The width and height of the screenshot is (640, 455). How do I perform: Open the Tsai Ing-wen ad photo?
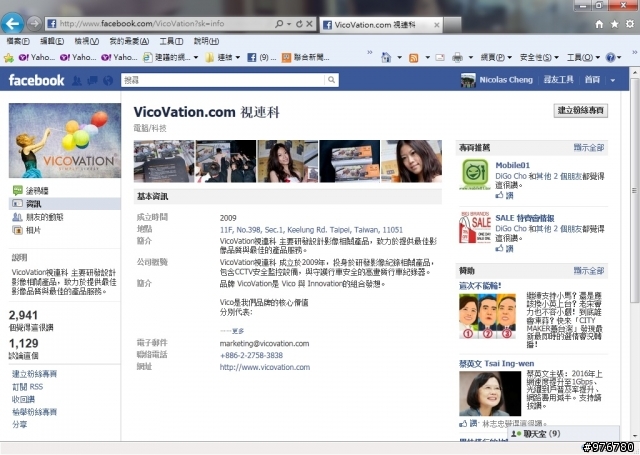pyautogui.click(x=490, y=393)
